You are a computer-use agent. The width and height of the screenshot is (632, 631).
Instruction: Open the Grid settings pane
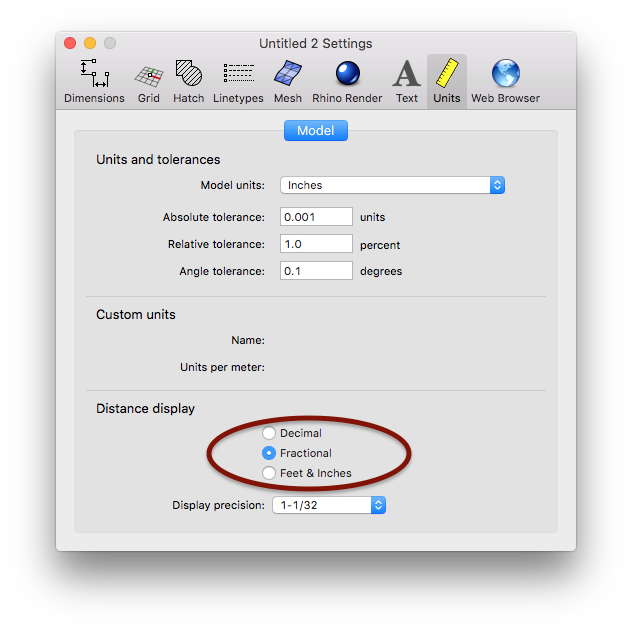tap(149, 81)
